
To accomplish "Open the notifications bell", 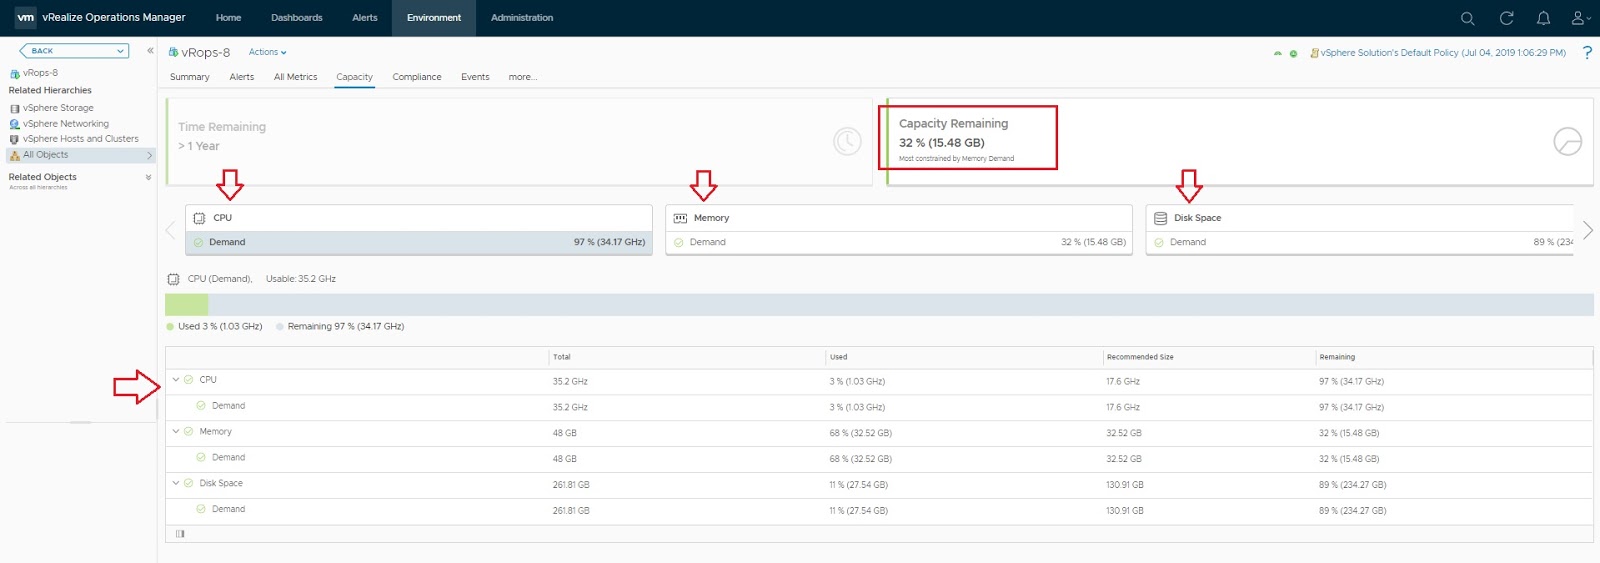I will [x=1543, y=18].
